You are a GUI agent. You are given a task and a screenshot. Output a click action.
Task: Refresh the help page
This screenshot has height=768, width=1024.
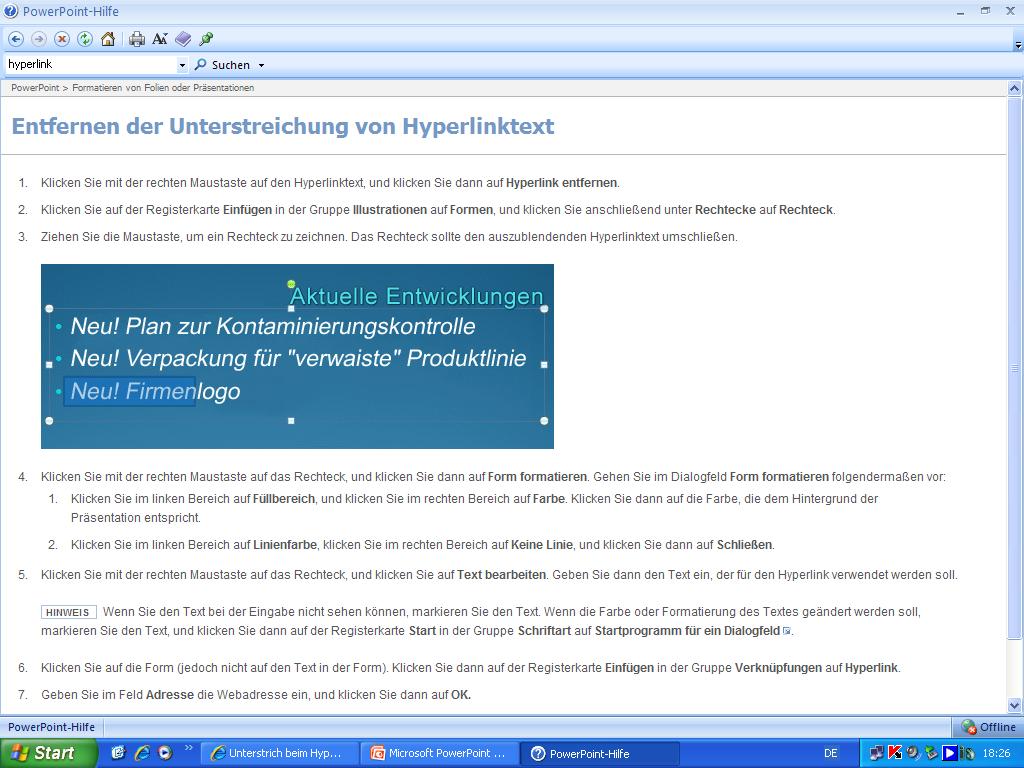(85, 39)
